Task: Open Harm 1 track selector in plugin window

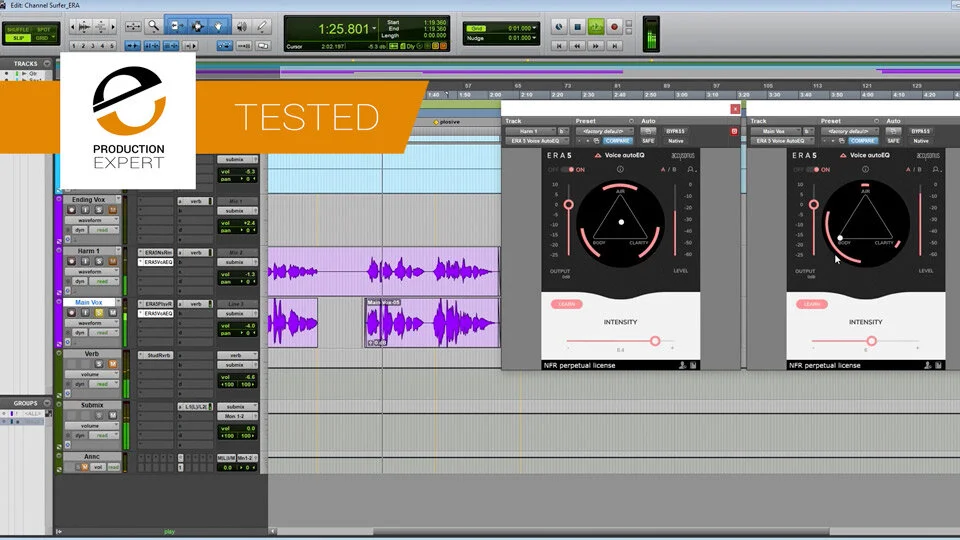Action: 530,131
